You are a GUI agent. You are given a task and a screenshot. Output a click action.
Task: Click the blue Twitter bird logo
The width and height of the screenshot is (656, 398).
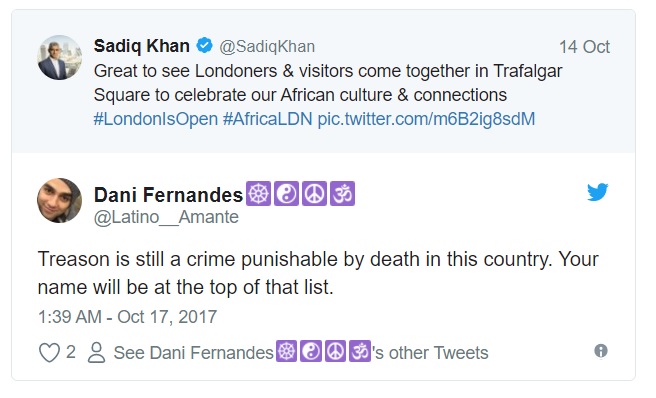click(597, 192)
